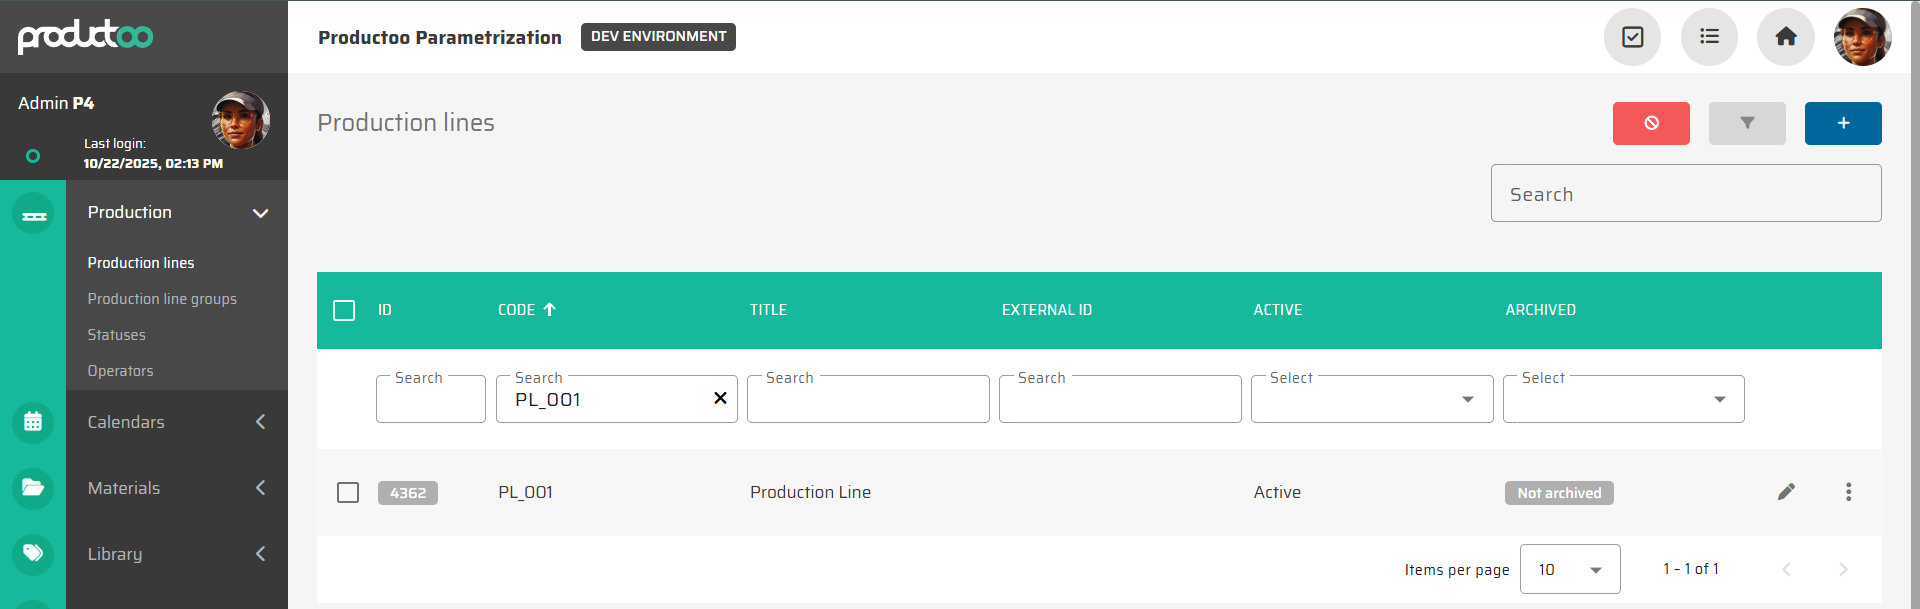Open the Calendars sidebar icon
This screenshot has width=1920, height=609.
point(33,422)
